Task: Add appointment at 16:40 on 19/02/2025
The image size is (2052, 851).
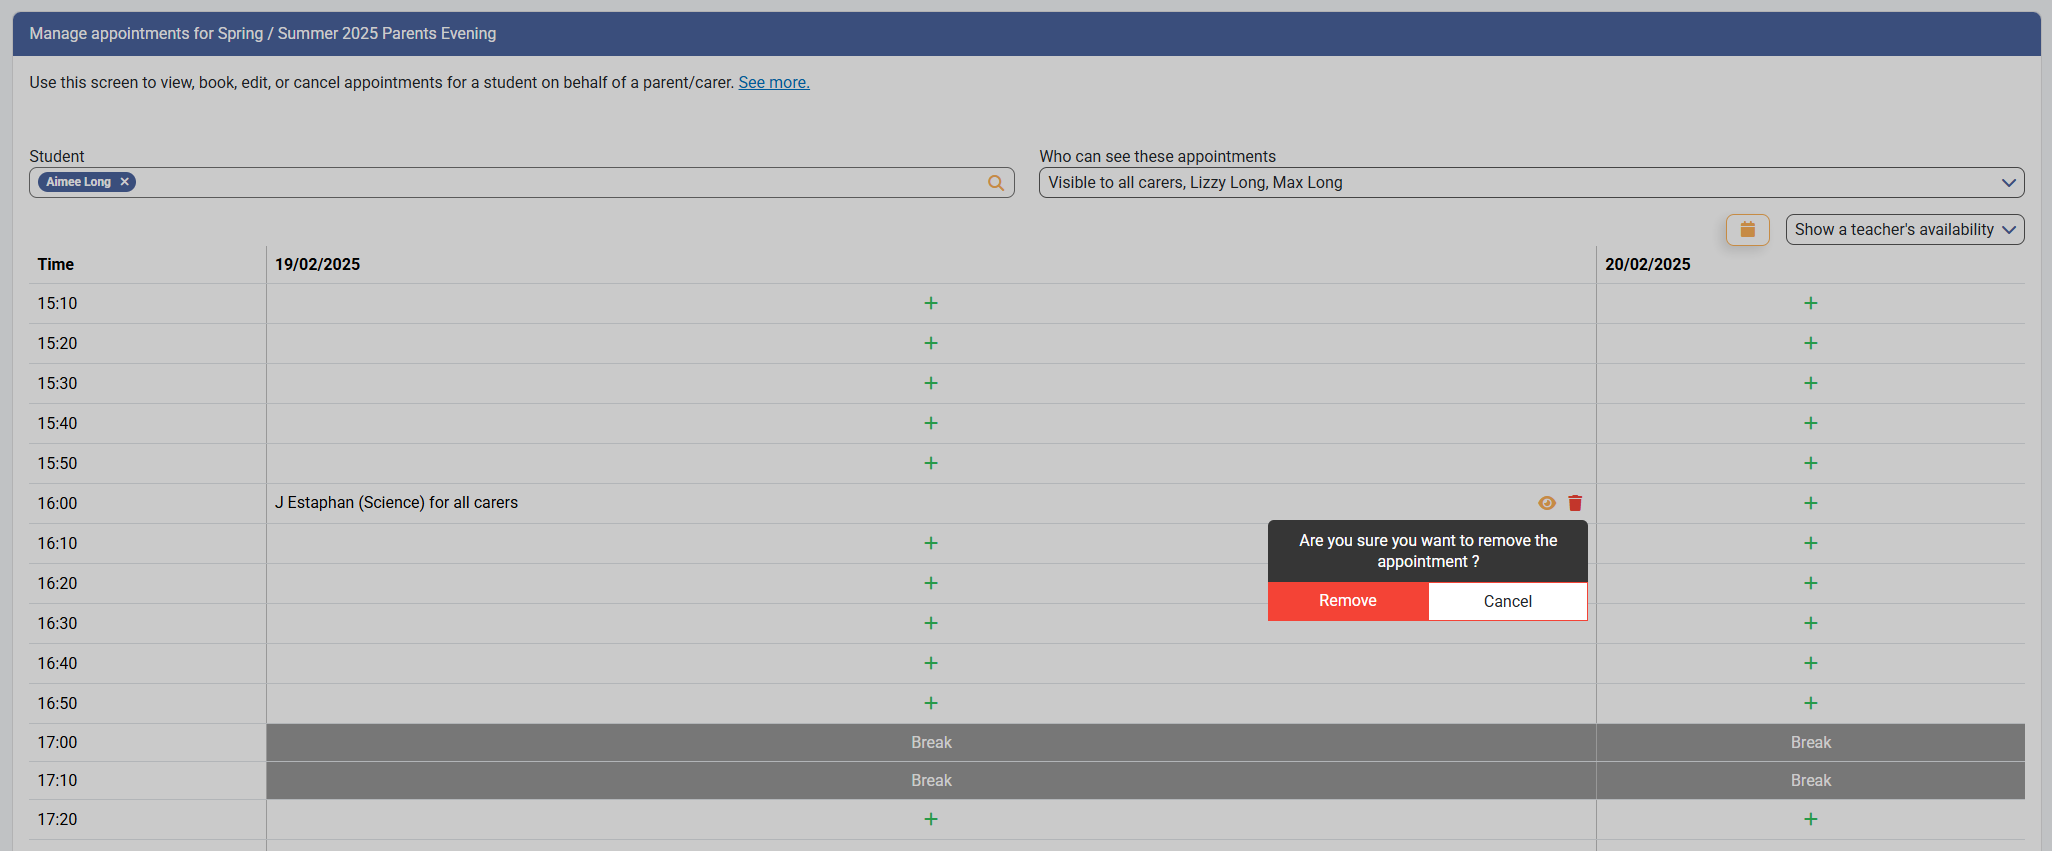Action: [930, 663]
